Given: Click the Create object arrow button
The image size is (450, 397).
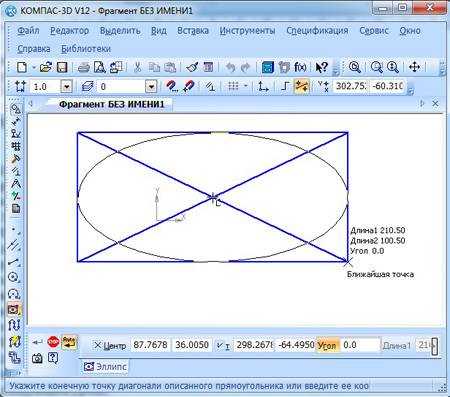Looking at the screenshot, I should pyautogui.click(x=38, y=342).
